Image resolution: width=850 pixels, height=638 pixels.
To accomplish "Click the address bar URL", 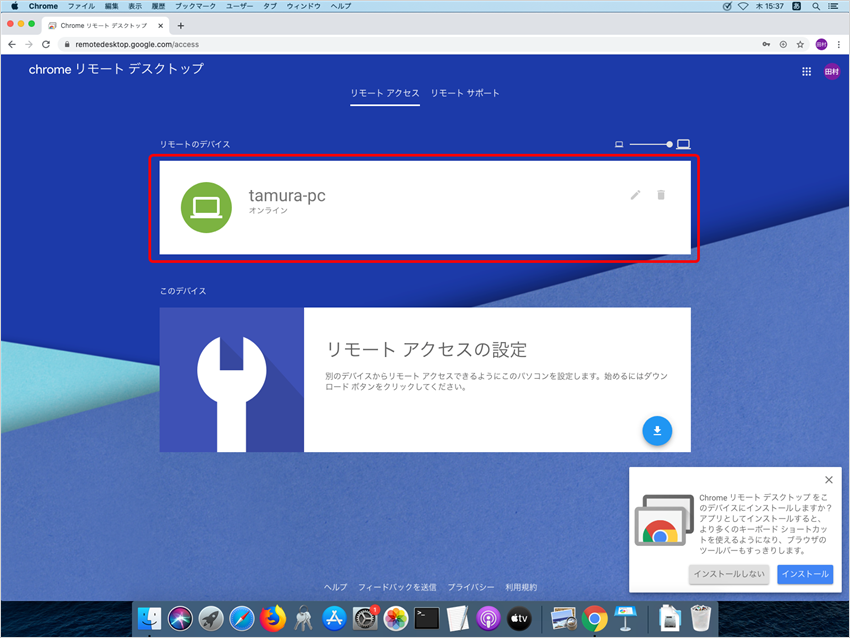I will pyautogui.click(x=137, y=44).
